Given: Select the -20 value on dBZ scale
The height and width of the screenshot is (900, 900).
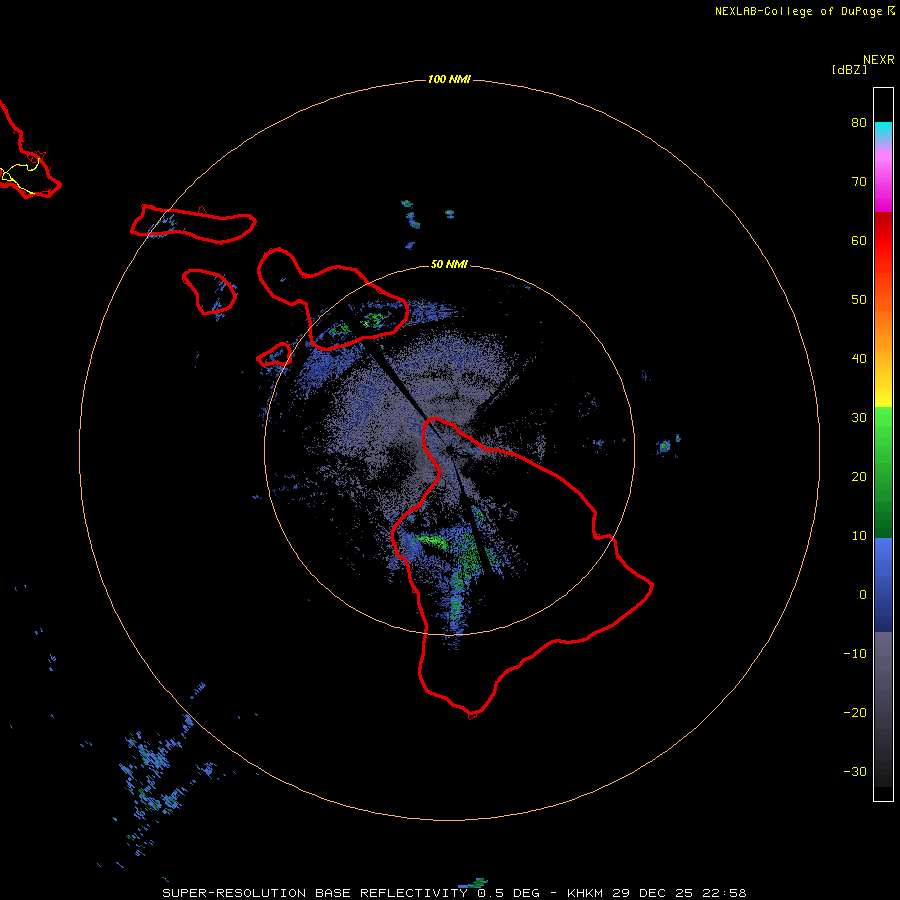Looking at the screenshot, I should pos(855,712).
